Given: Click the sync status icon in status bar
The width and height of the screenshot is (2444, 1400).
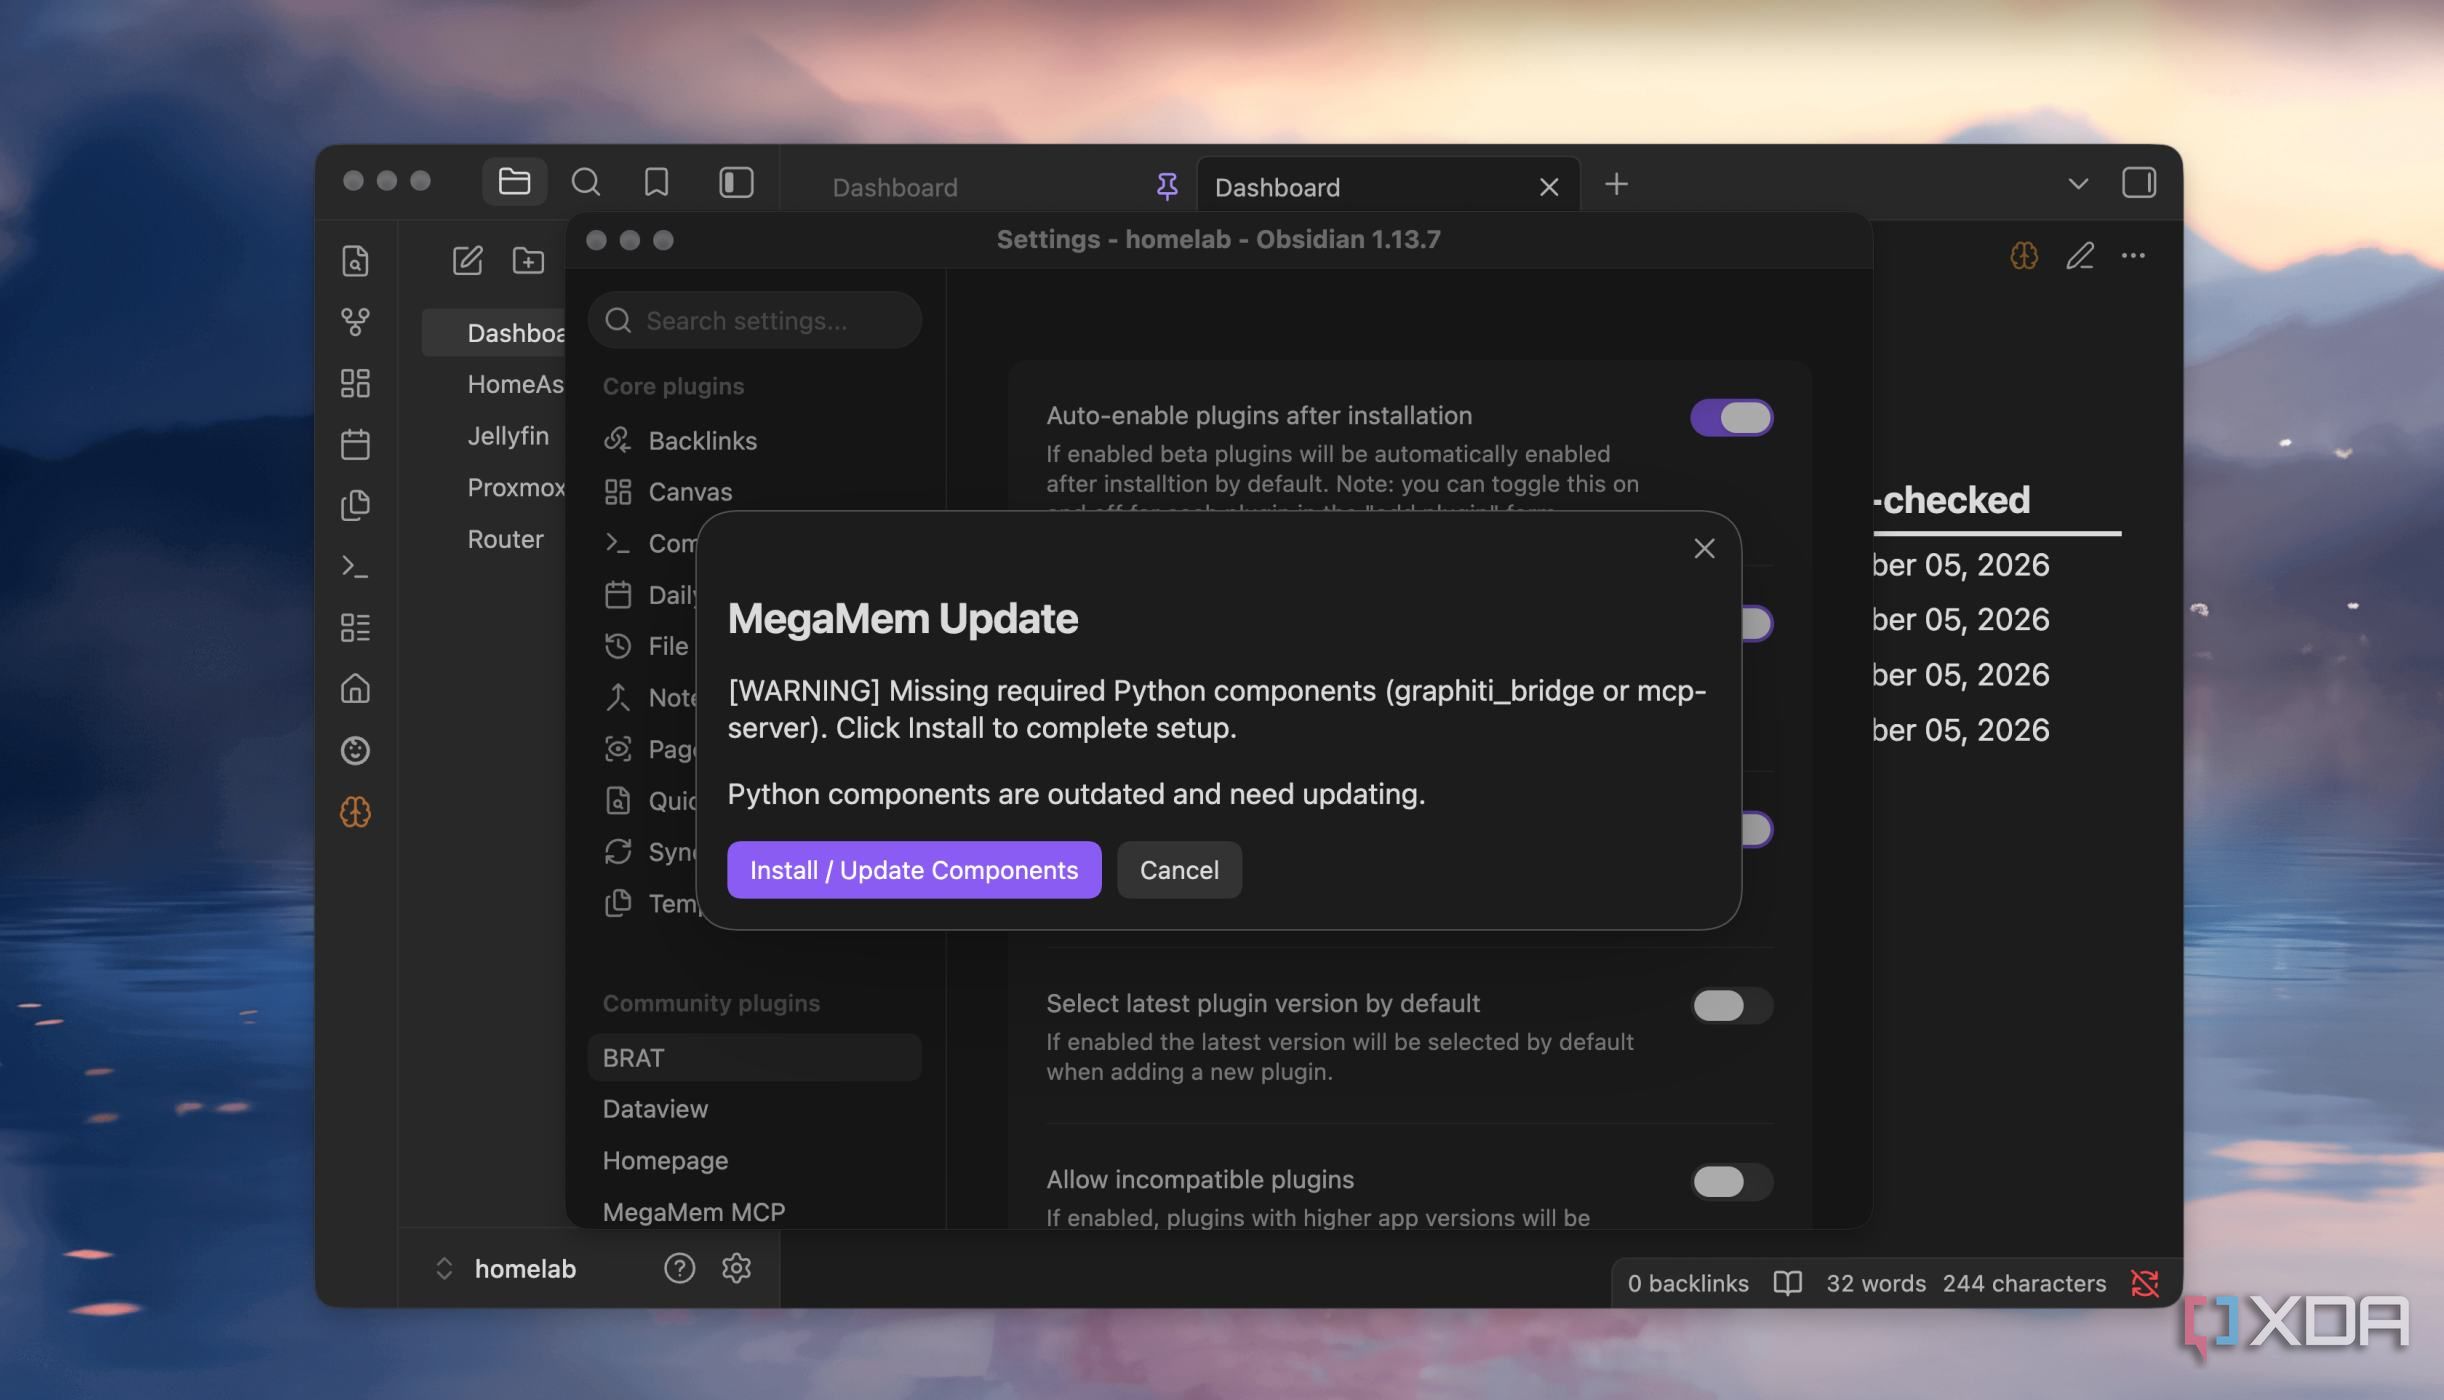Looking at the screenshot, I should pyautogui.click(x=2145, y=1283).
